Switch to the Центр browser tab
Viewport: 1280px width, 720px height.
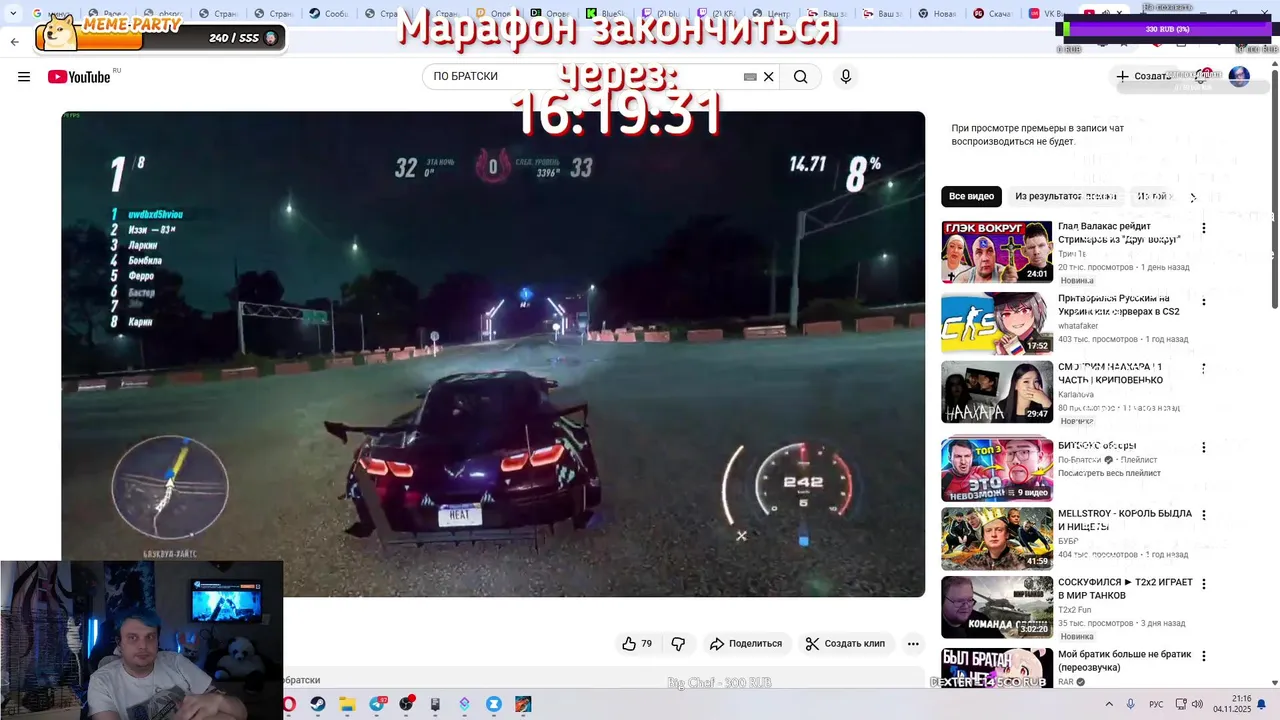(x=769, y=14)
